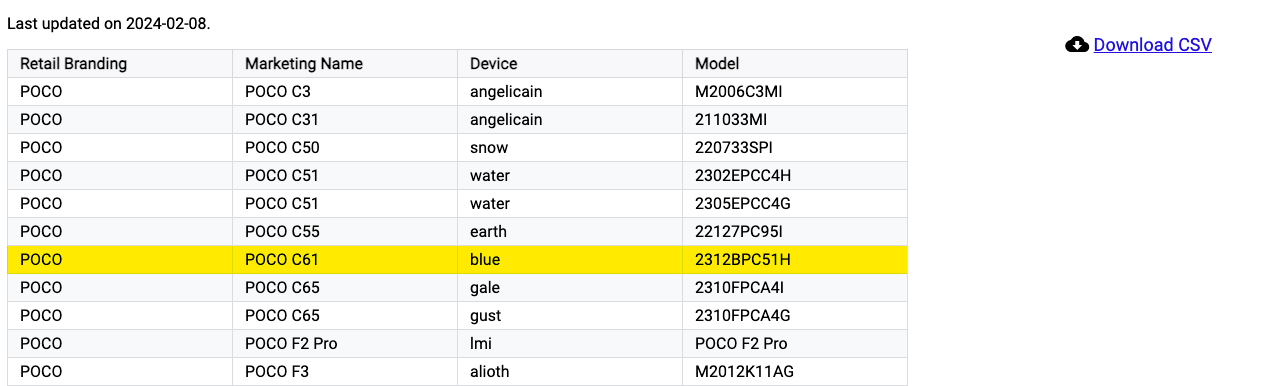Select the alioth device cell
The height and width of the screenshot is (386, 1261).
570,372
